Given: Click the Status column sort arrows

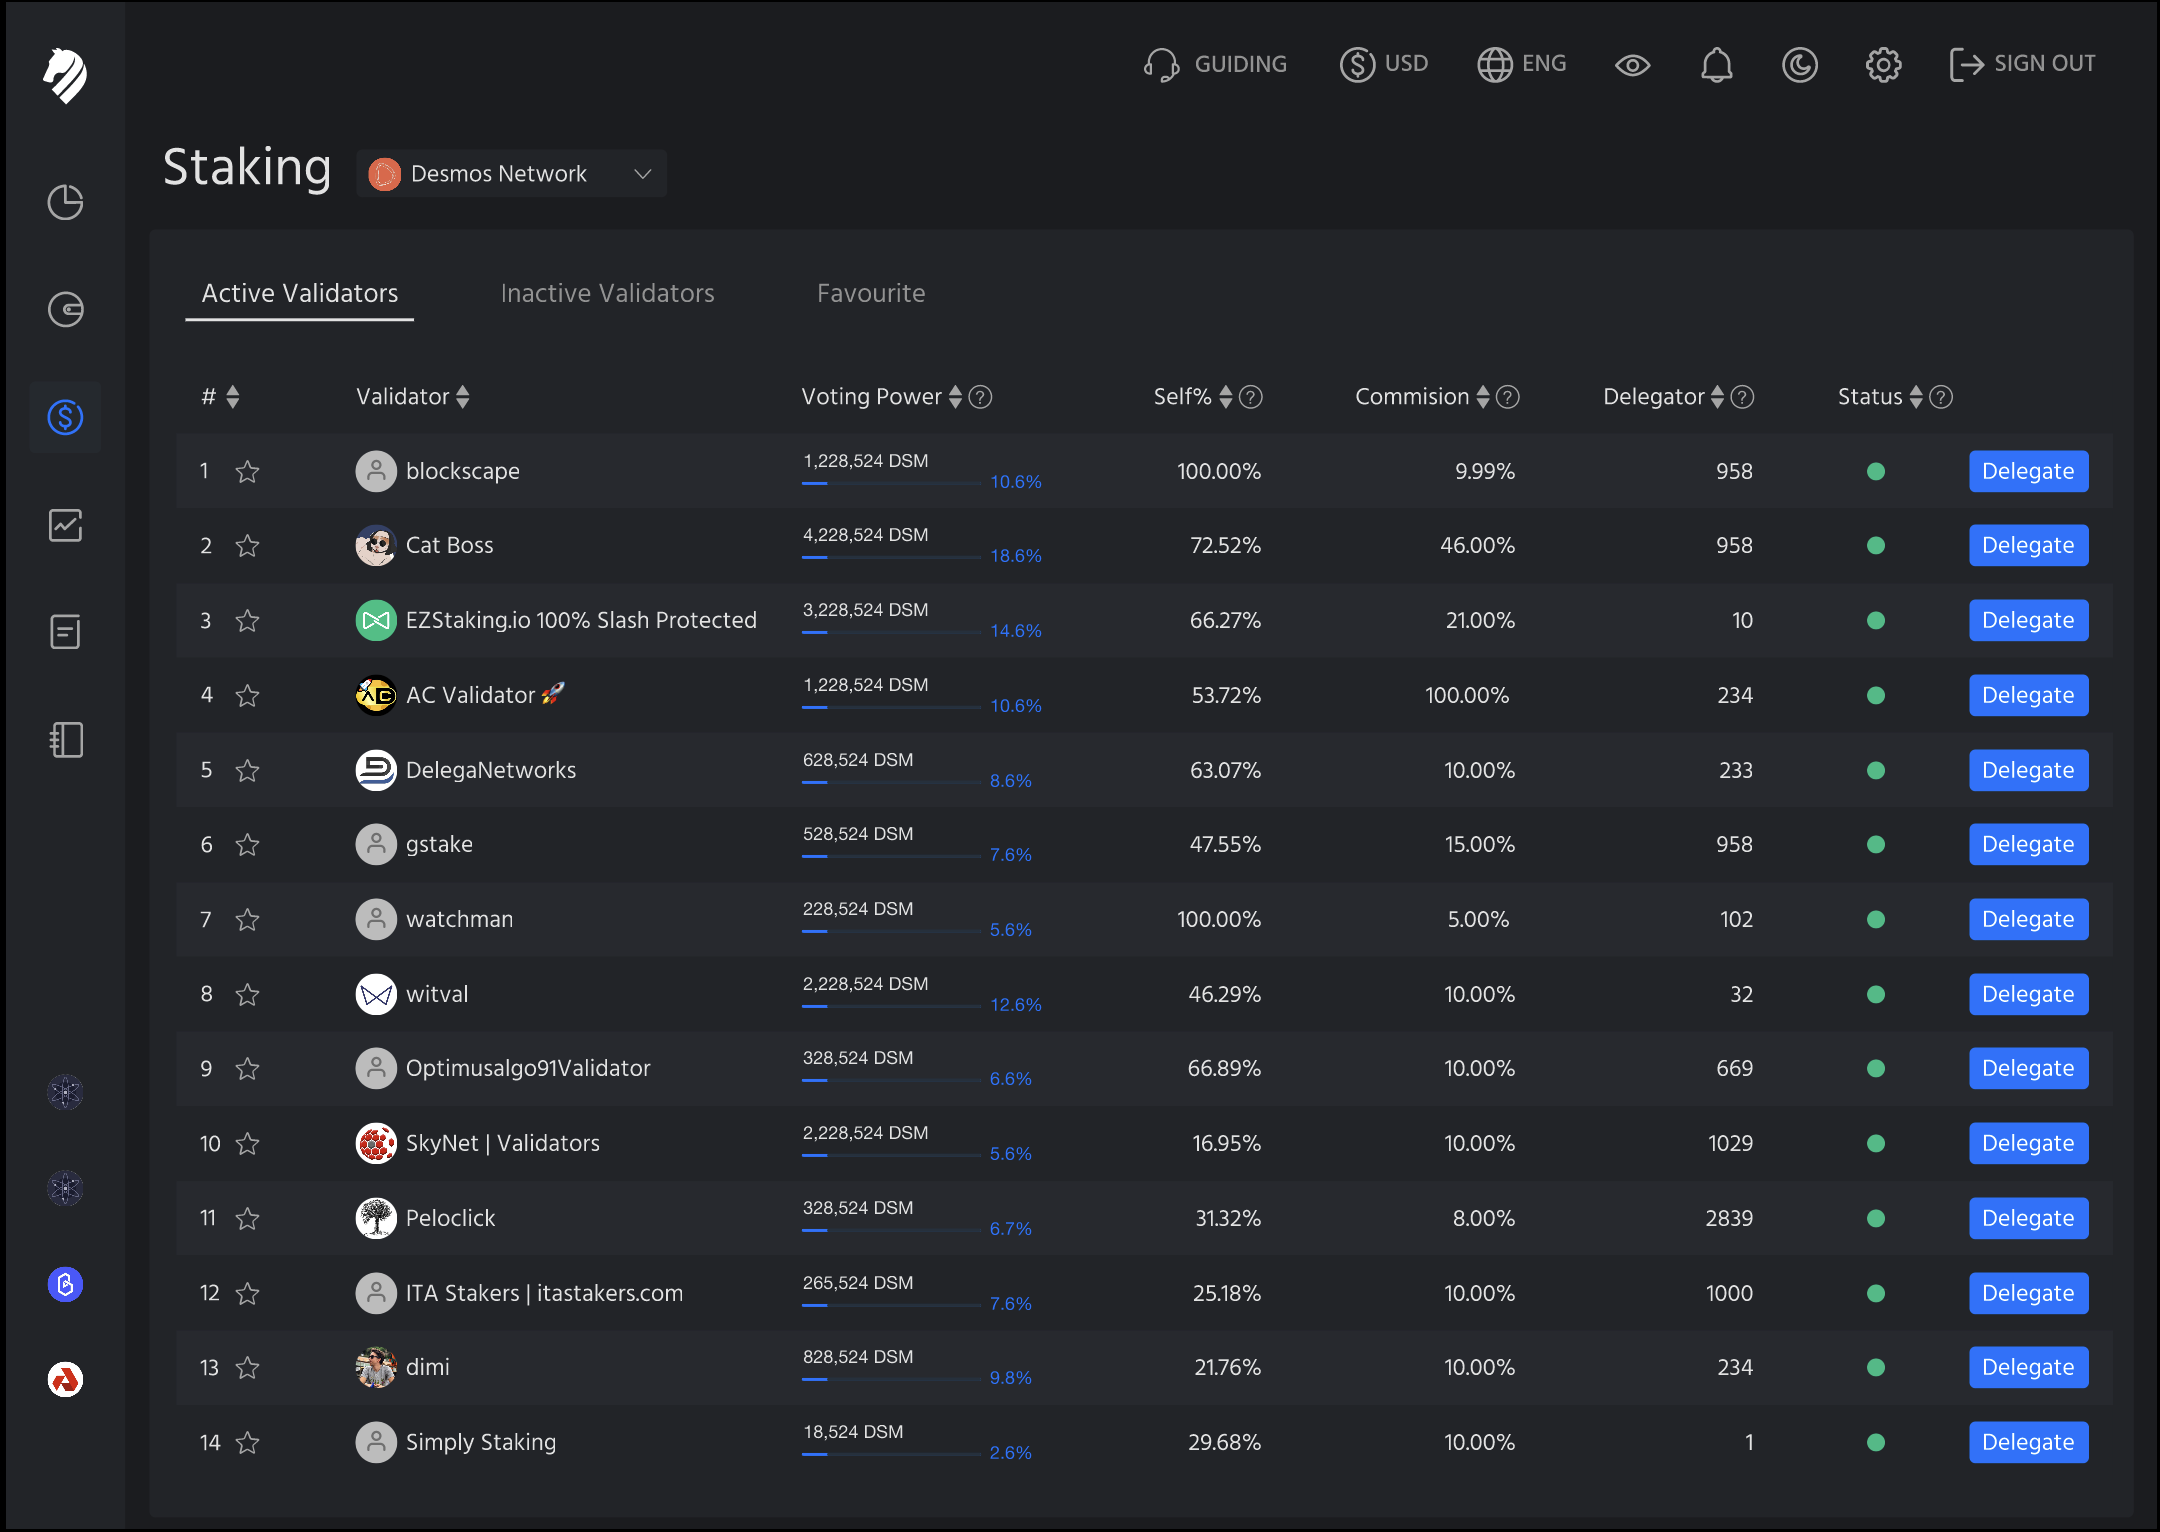Looking at the screenshot, I should click(1916, 397).
